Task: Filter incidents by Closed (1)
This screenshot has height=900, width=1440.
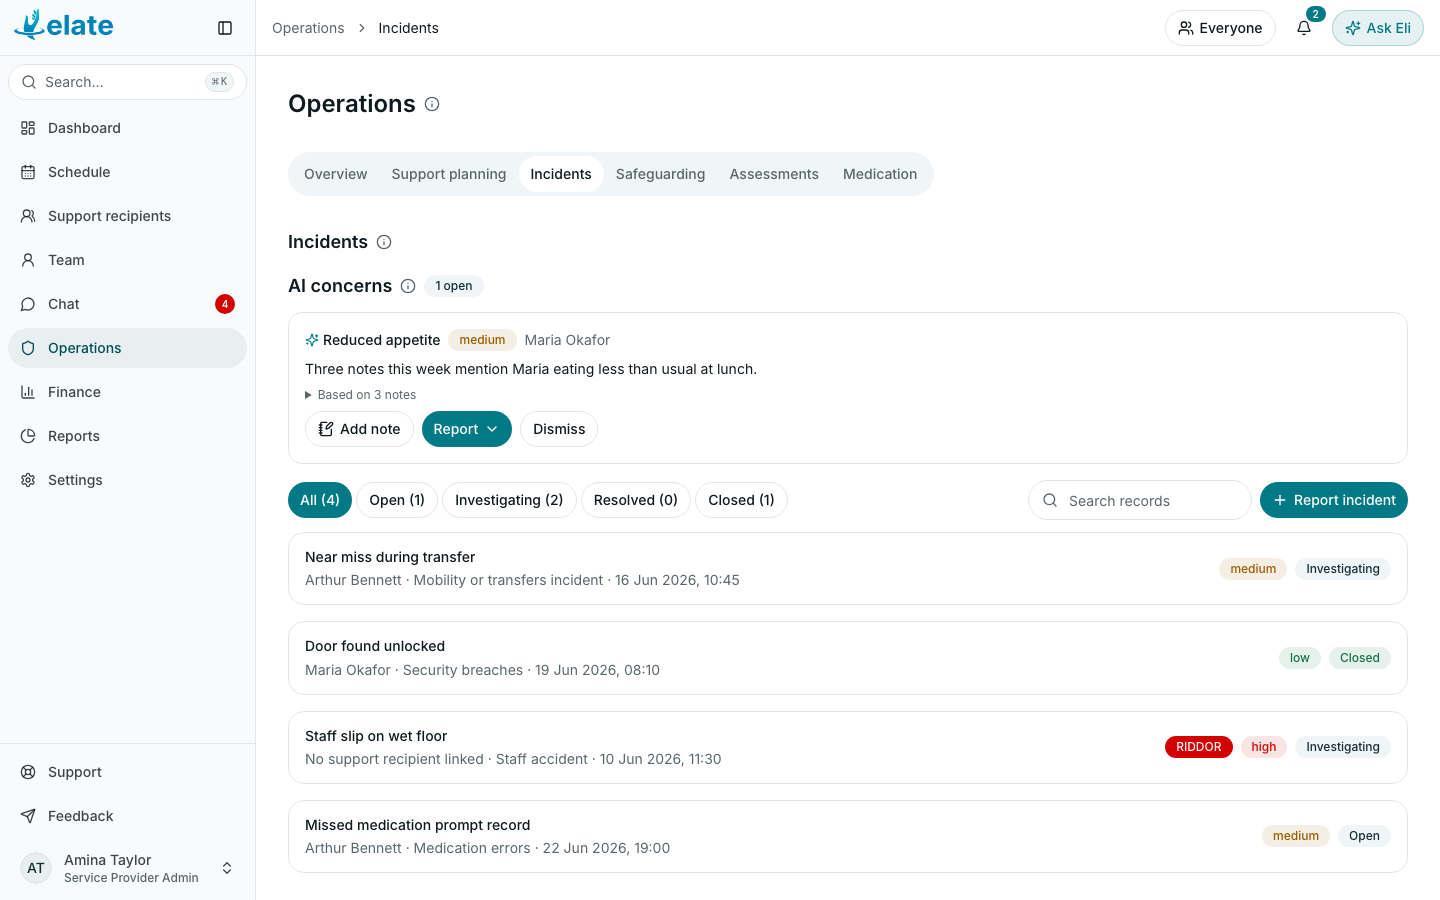Action: [741, 500]
